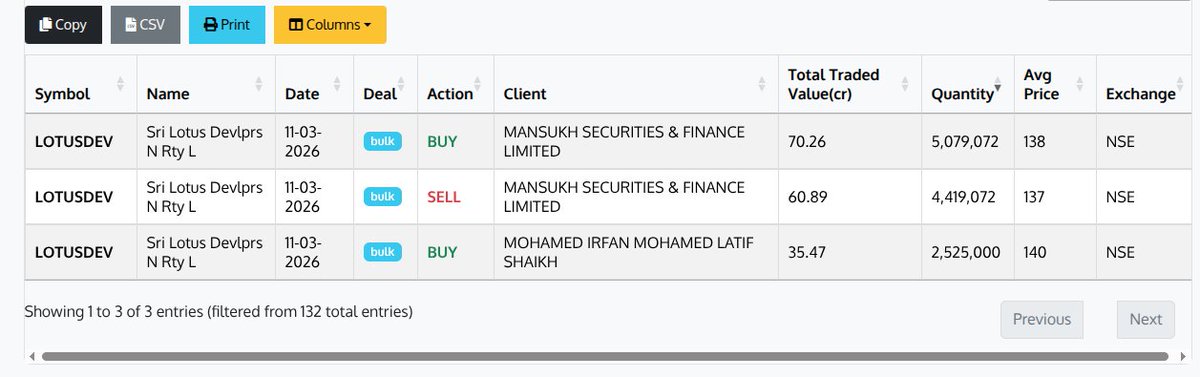This screenshot has height=377, width=1200.
Task: Click bulk badge in SELL row
Action: pos(382,197)
